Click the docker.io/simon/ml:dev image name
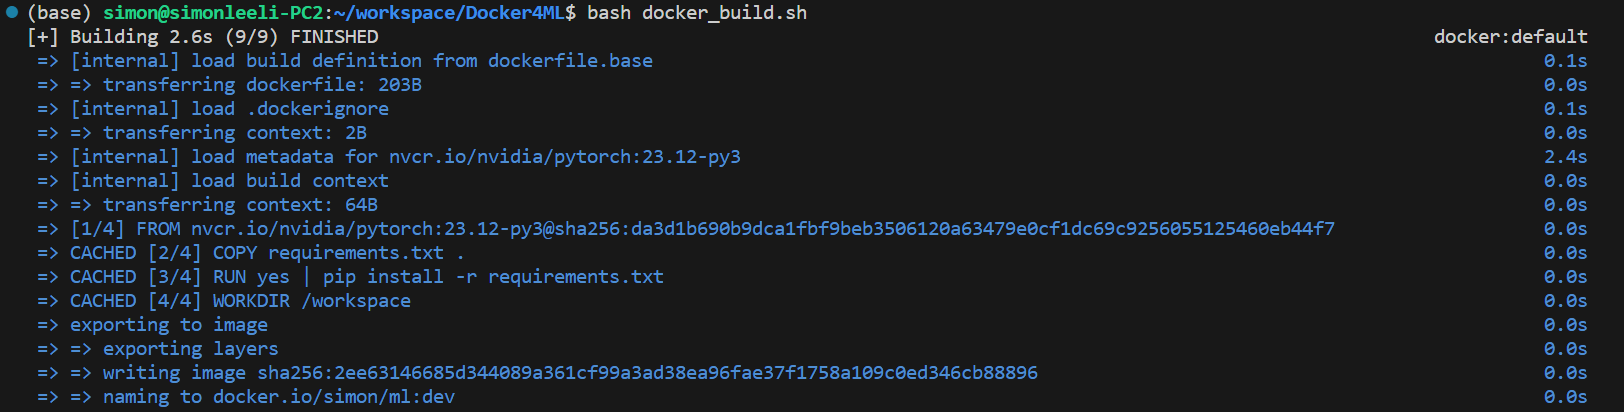The width and height of the screenshot is (1624, 412). pyautogui.click(x=333, y=397)
